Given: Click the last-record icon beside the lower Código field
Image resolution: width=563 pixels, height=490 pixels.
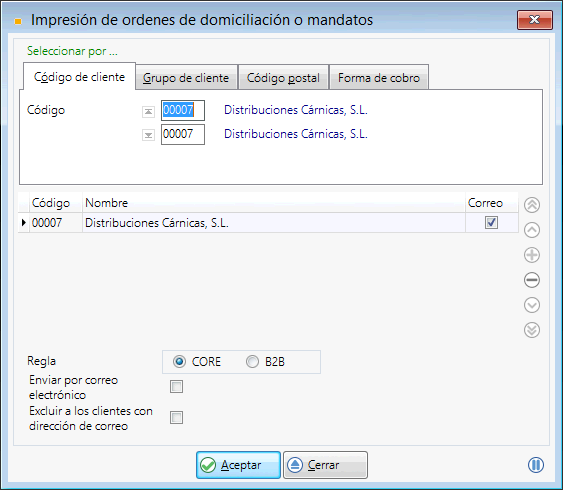Looking at the screenshot, I should (148, 135).
